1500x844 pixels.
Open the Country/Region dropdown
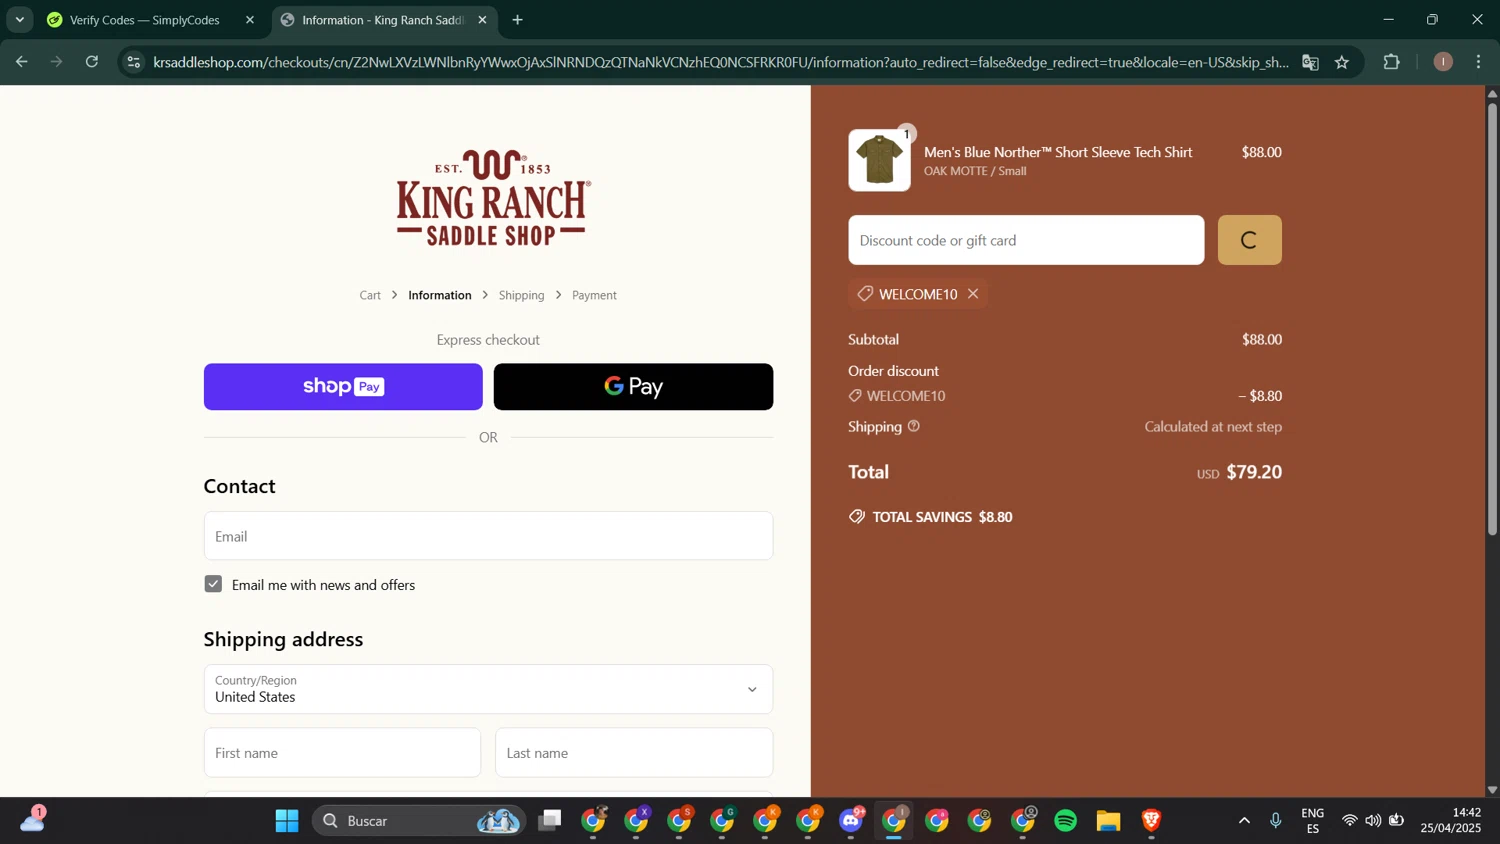click(488, 689)
